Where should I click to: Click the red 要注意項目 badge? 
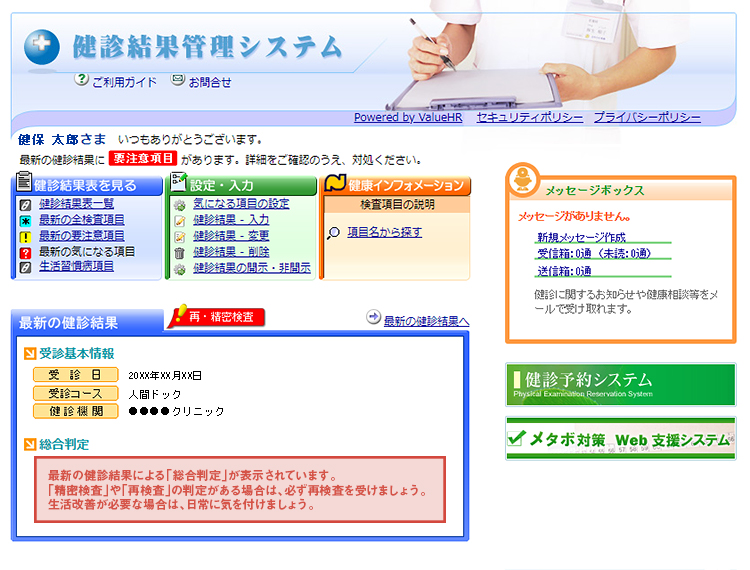pos(143,158)
